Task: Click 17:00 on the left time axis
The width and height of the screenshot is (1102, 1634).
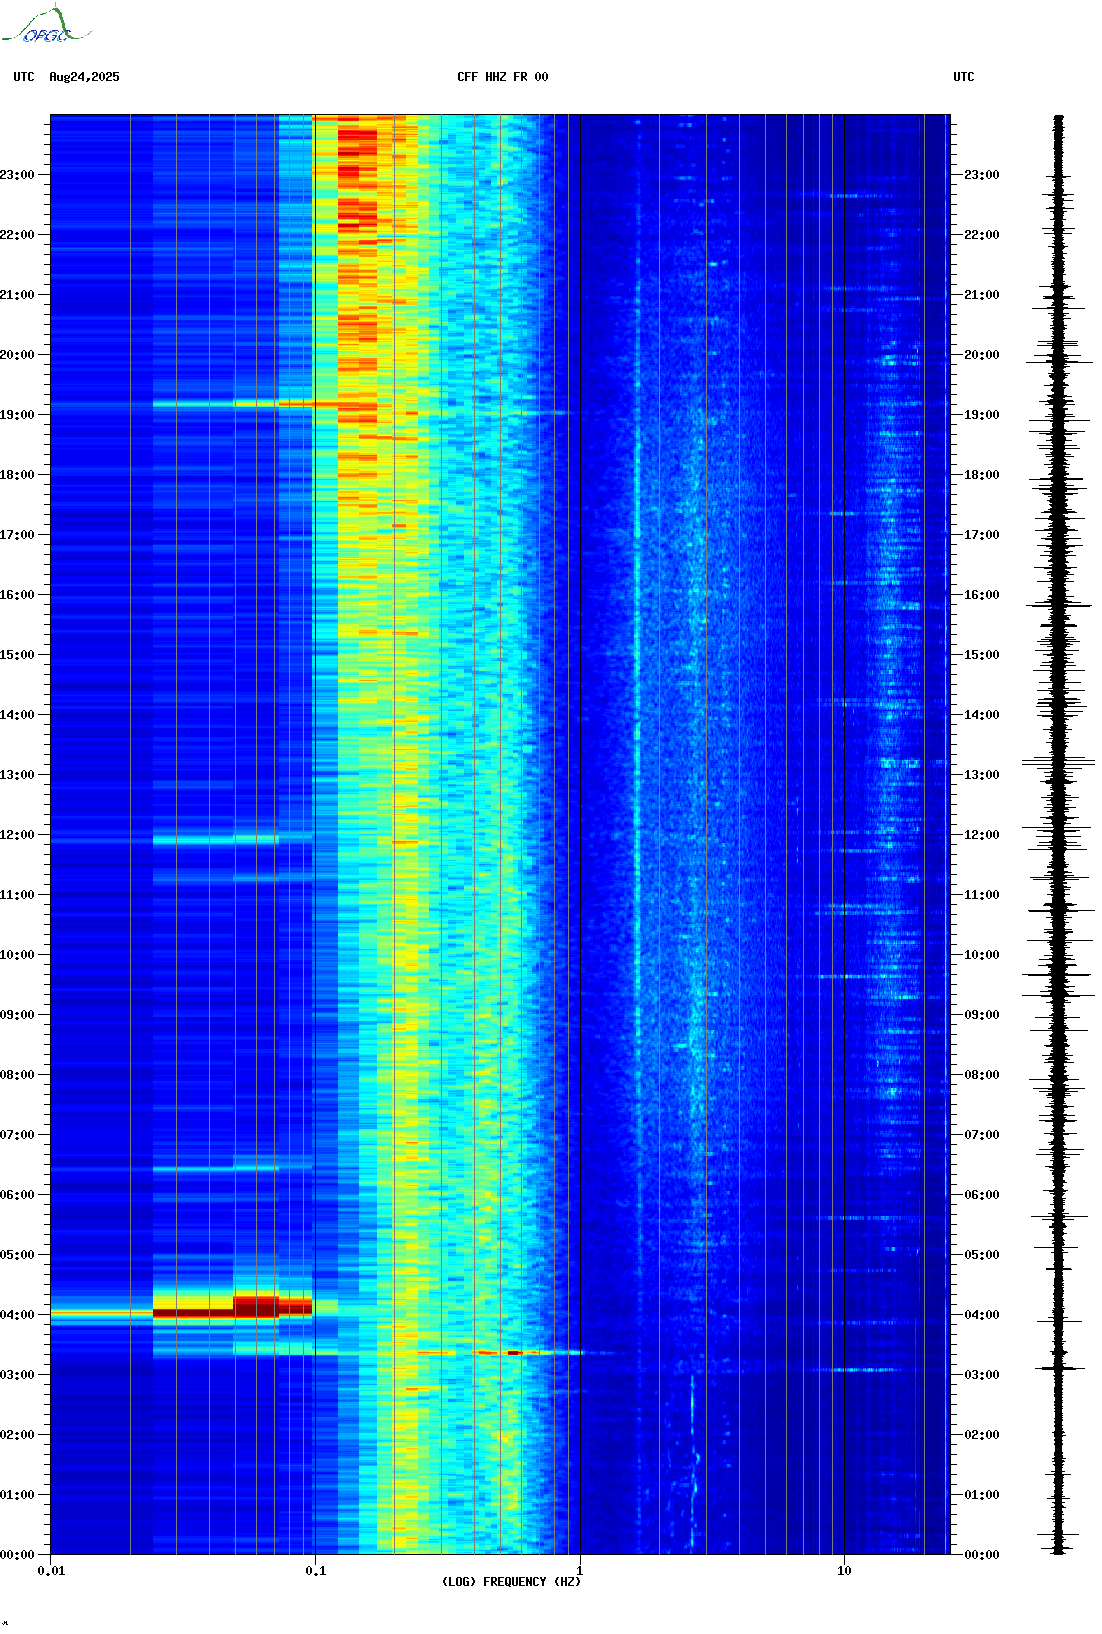Action: click(x=17, y=535)
